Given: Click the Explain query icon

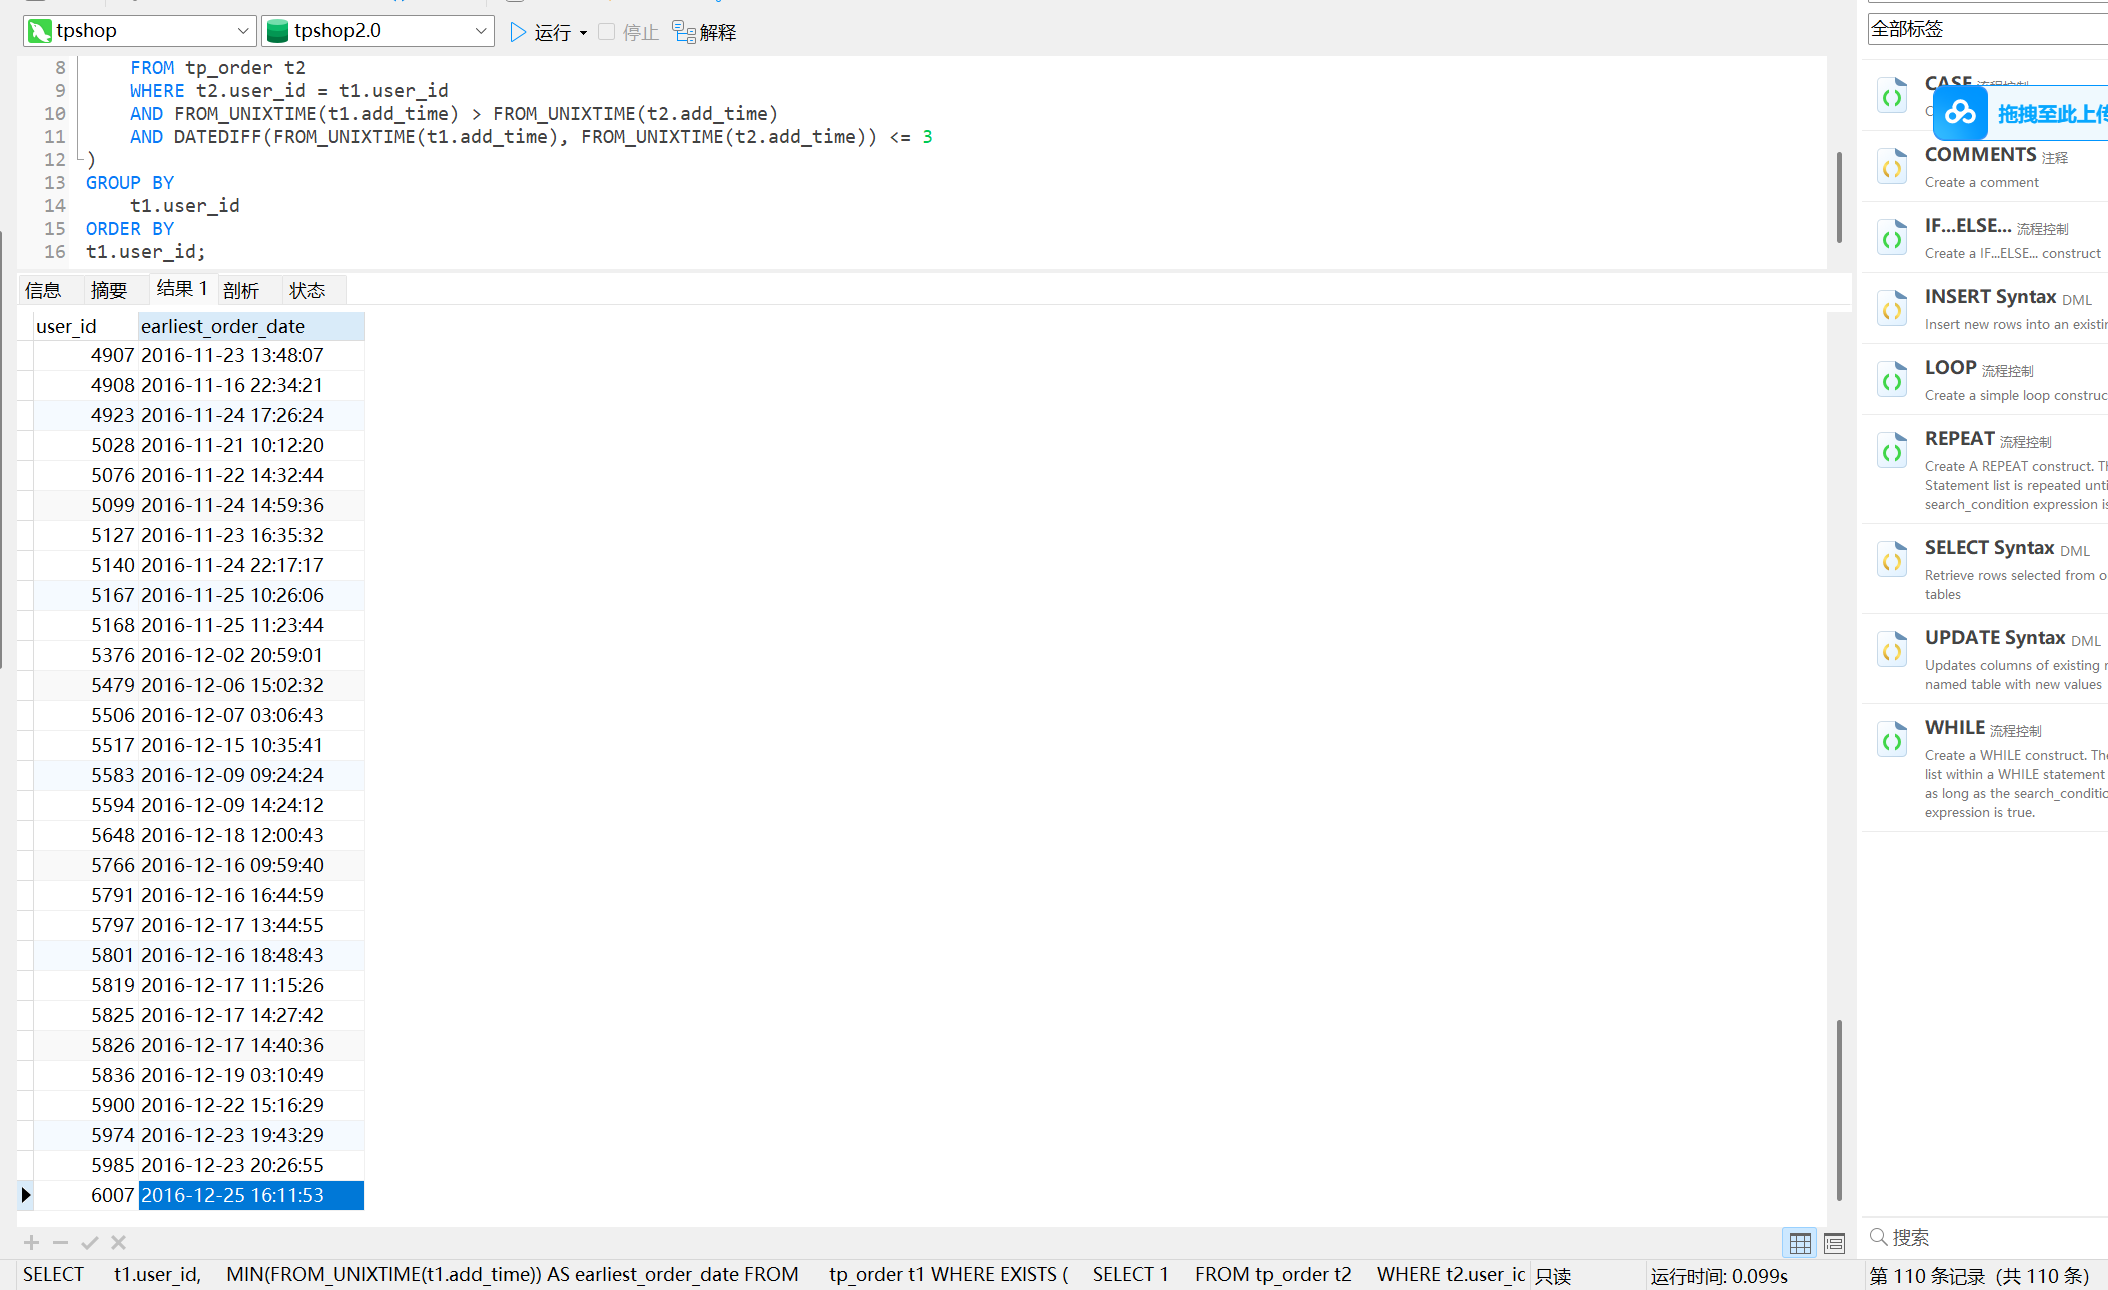Looking at the screenshot, I should pos(684,32).
